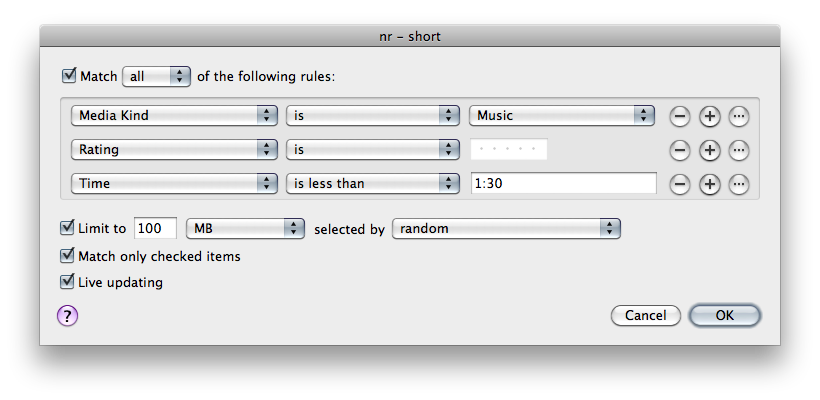This screenshot has width=820, height=400.
Task: Click the ellipsis button on Media Kind row
Action: point(738,116)
